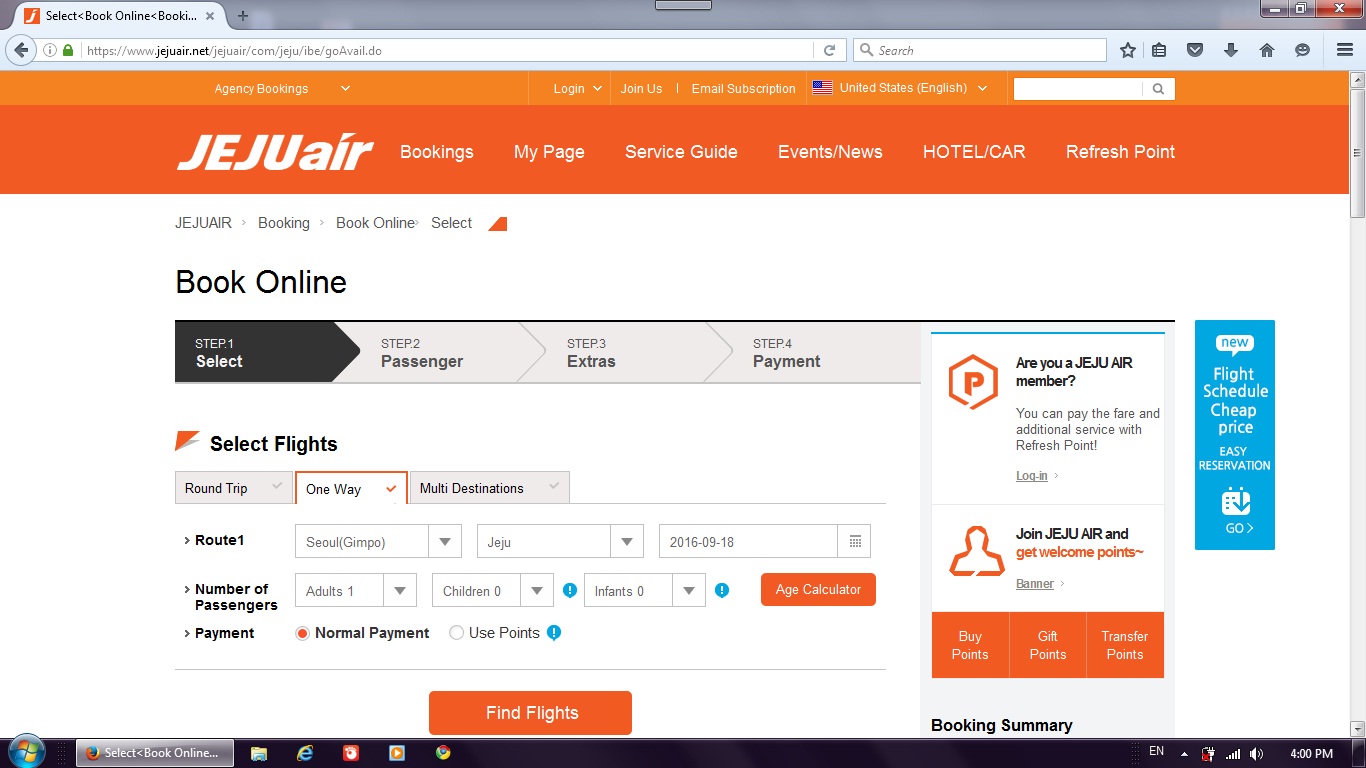
Task: Select the Use Points radio button
Action: point(456,633)
